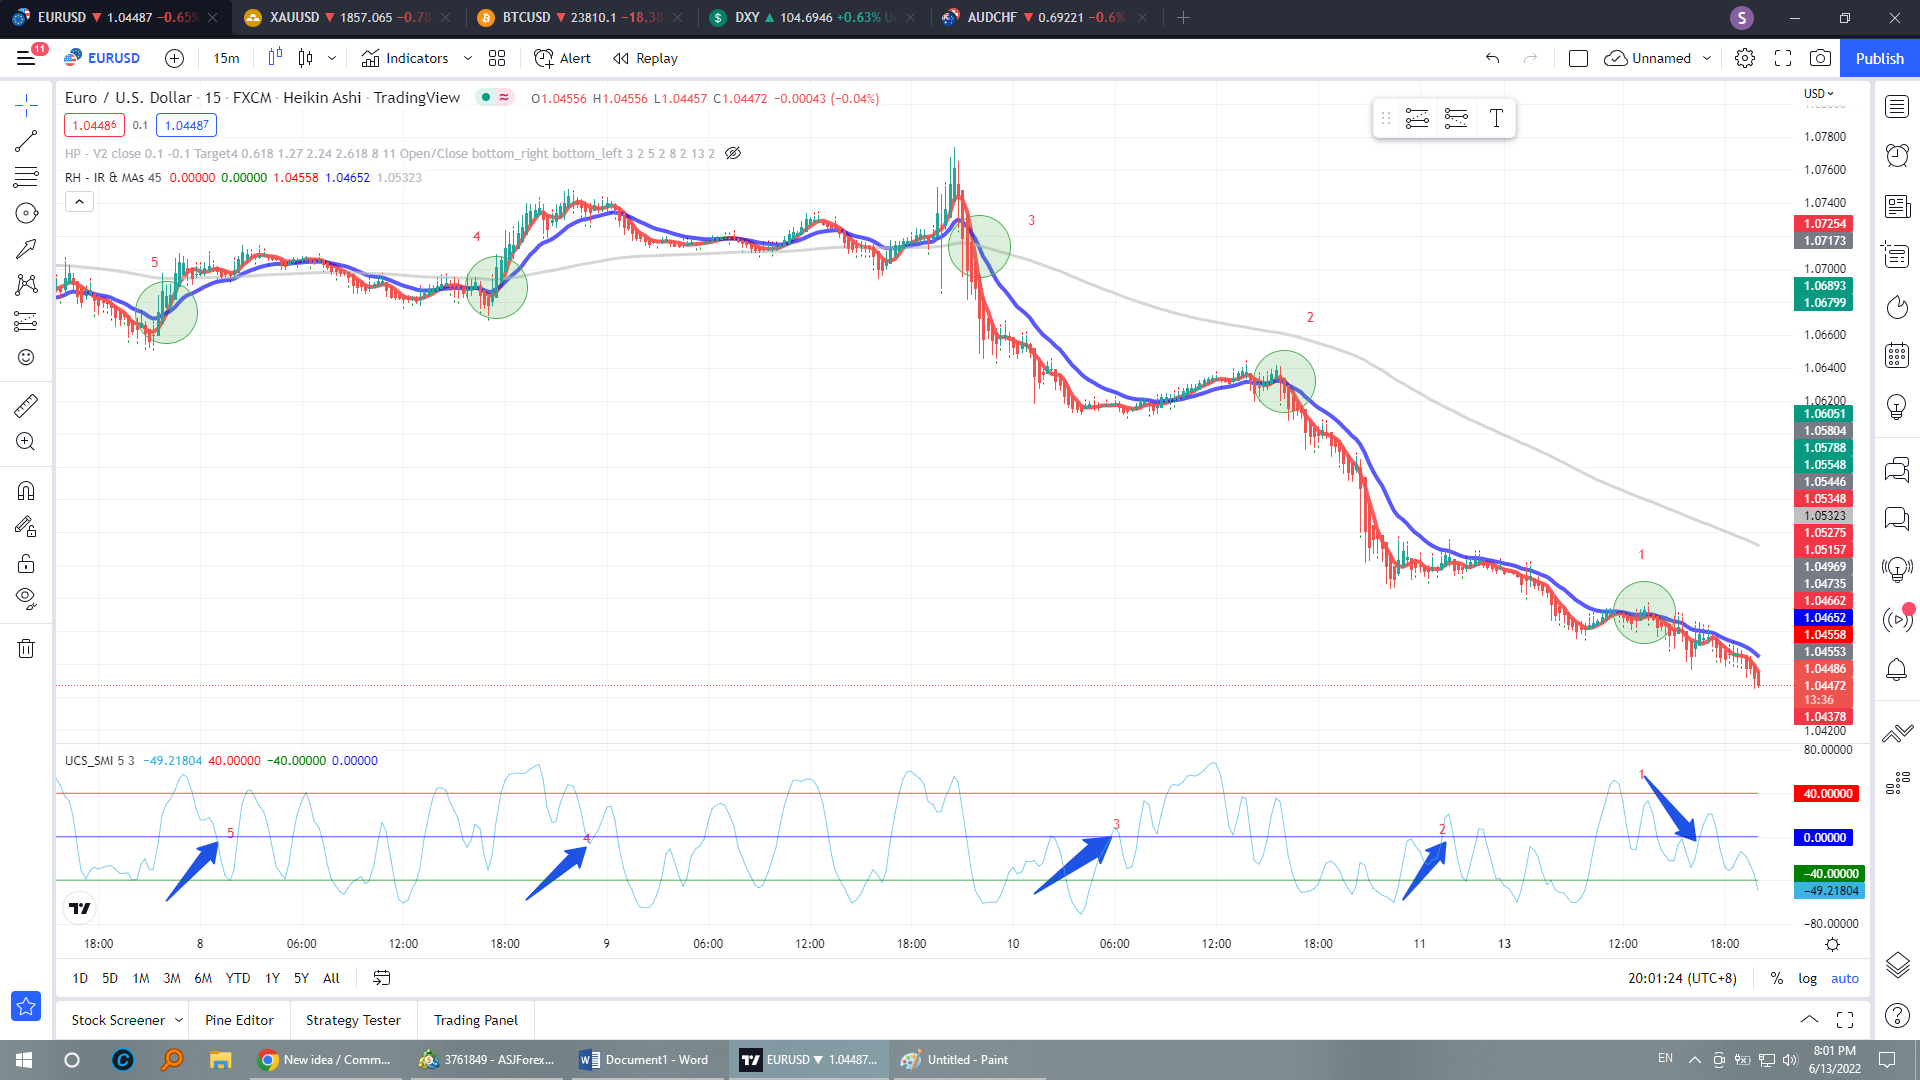
Task: Toggle auto scale mode
Action: tap(1844, 978)
